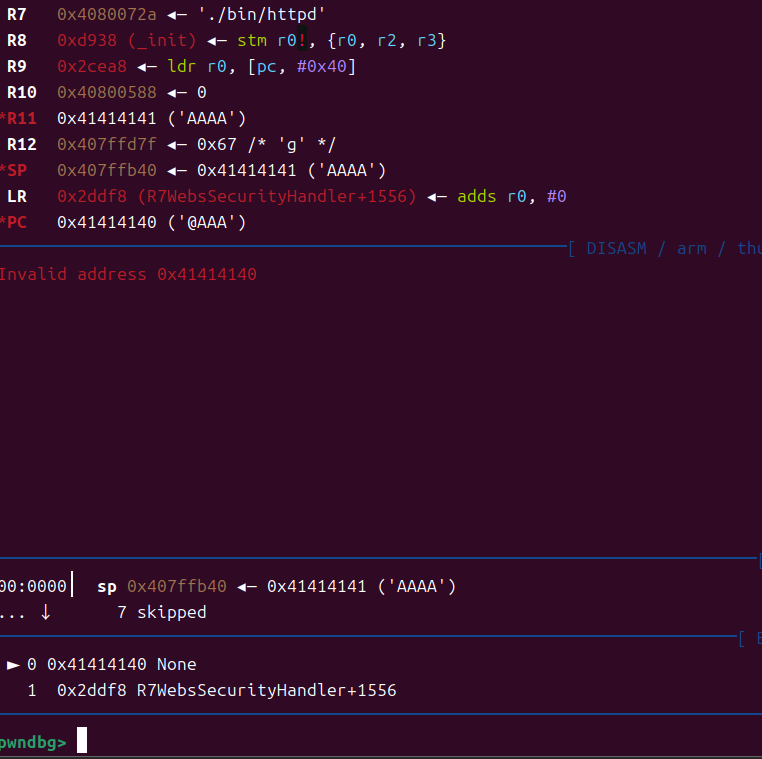This screenshot has width=762, height=759.
Task: Click the 'stm r0!, {r0, r2, r3}' instruction
Action: [x=341, y=41]
